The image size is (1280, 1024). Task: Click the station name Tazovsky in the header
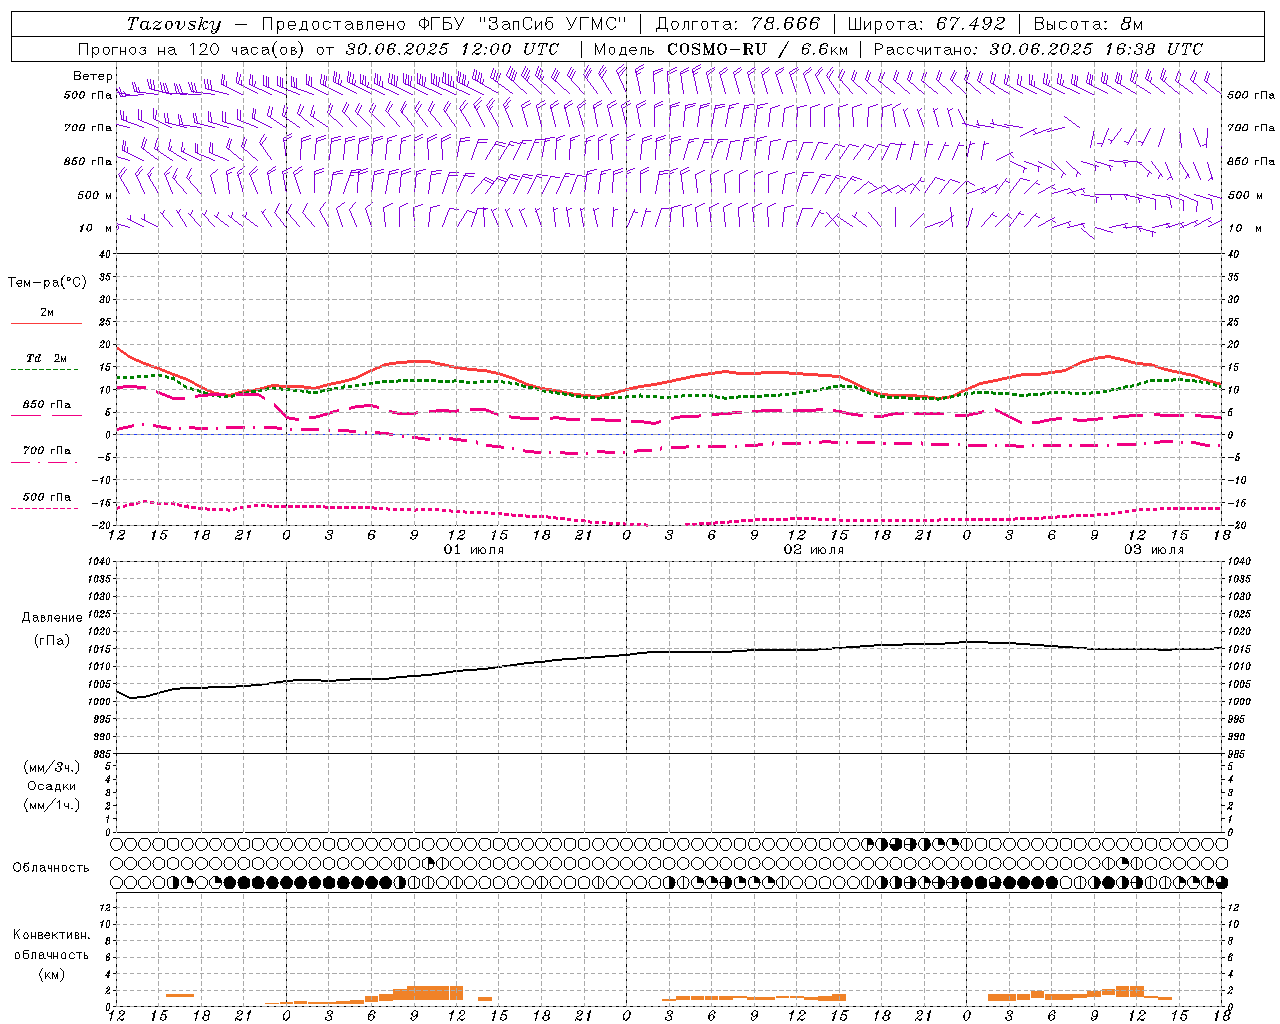click(174, 24)
